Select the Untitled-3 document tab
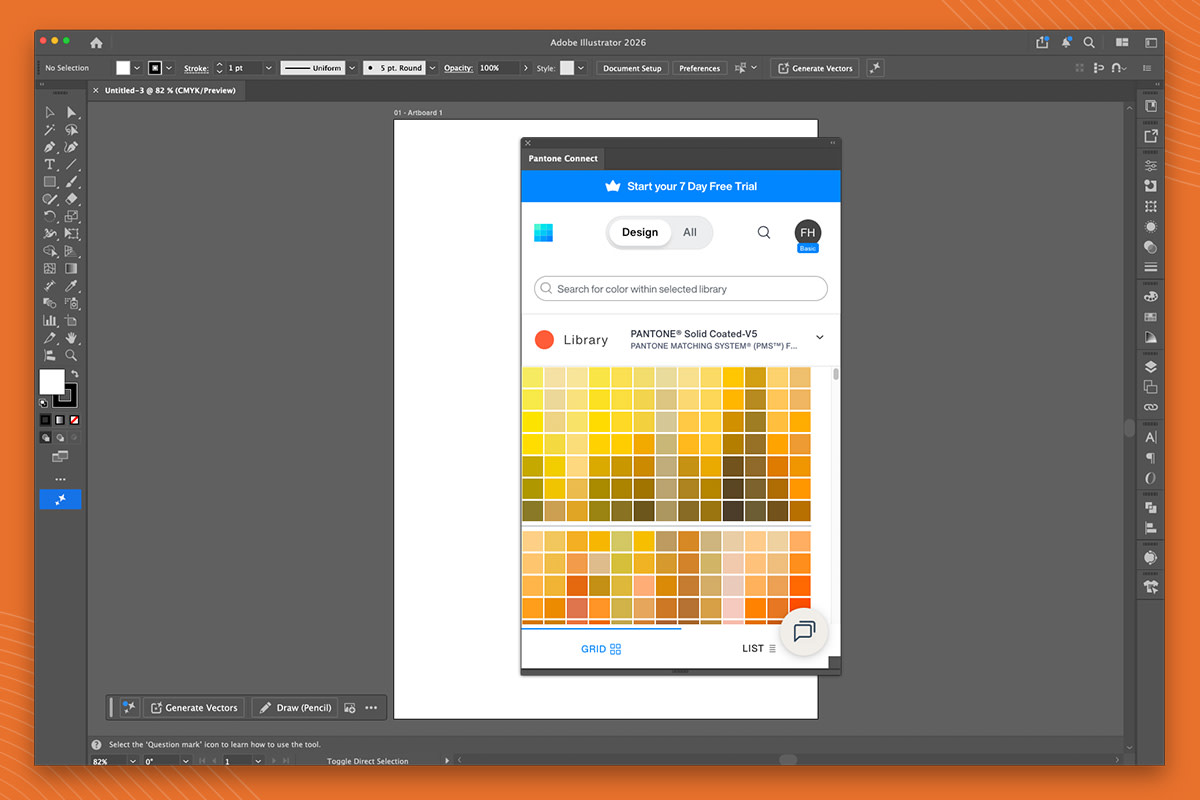Screen dimensions: 1200x800 point(167,90)
